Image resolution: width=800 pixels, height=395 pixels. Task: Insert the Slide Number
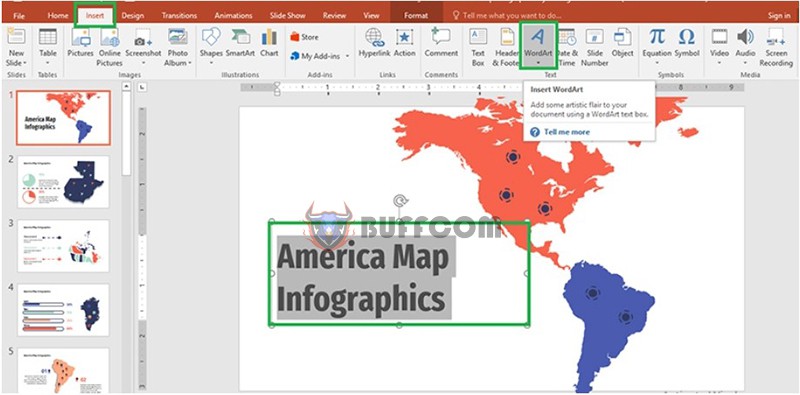click(594, 47)
